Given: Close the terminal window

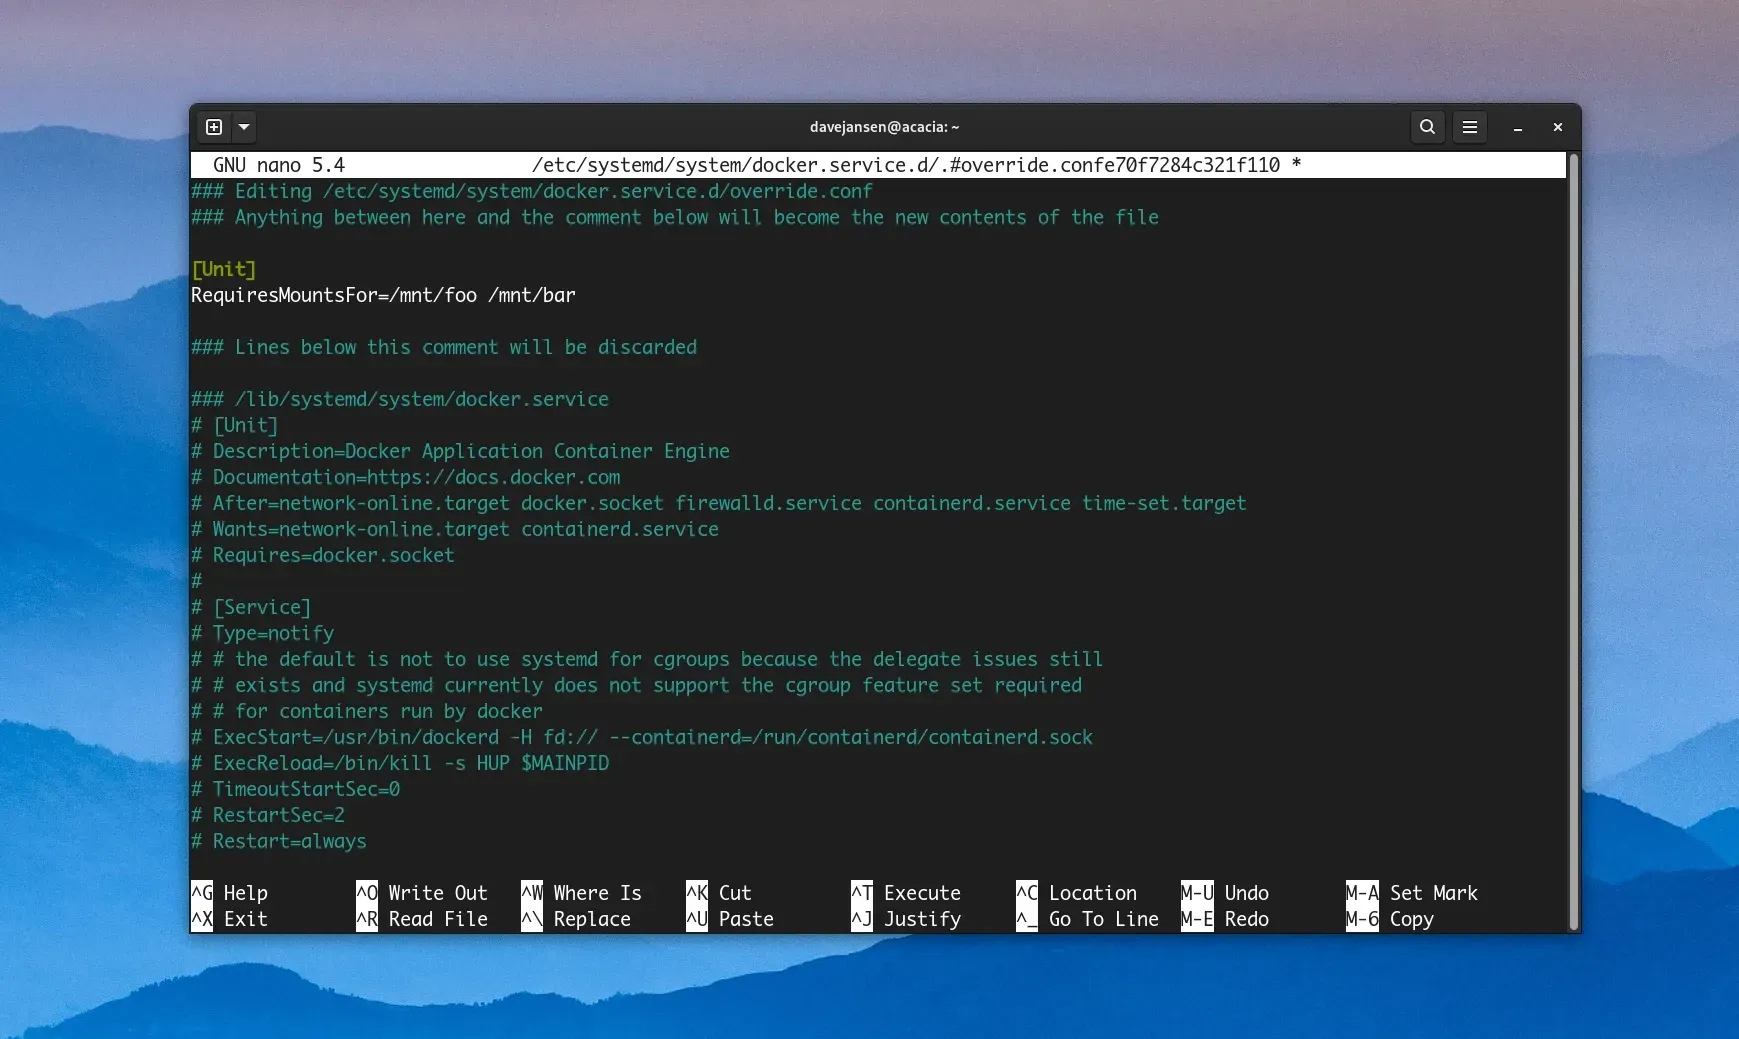Looking at the screenshot, I should coord(1557,127).
